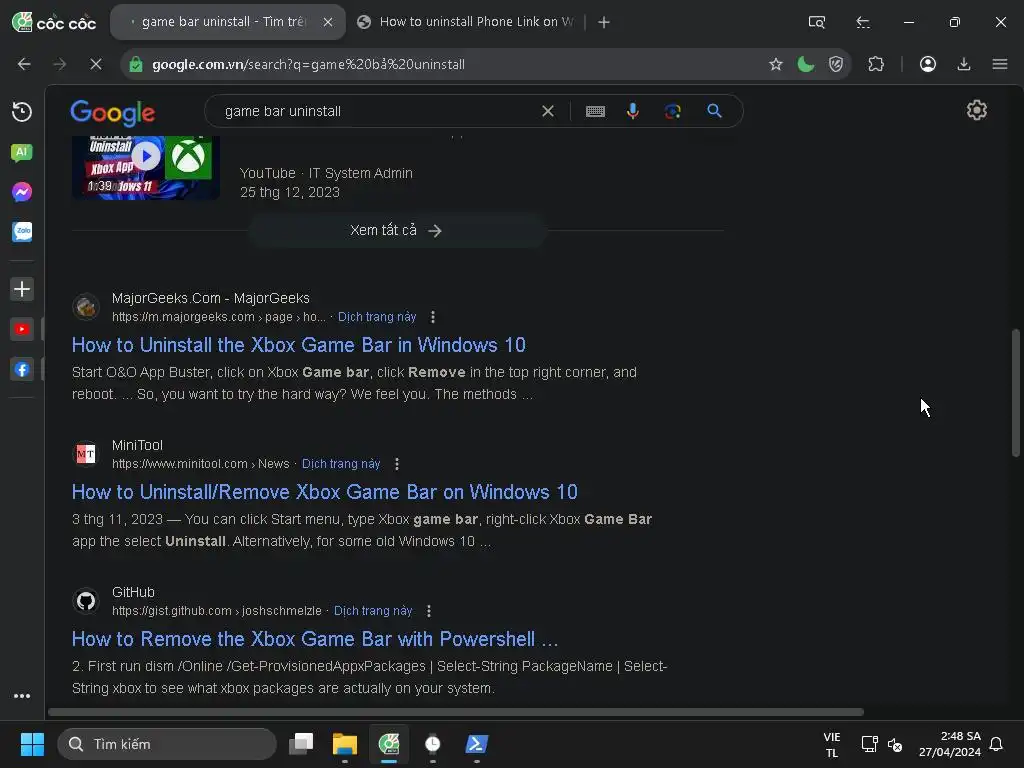The image size is (1024, 768).
Task: Open the downloads icon
Action: pyautogui.click(x=963, y=64)
